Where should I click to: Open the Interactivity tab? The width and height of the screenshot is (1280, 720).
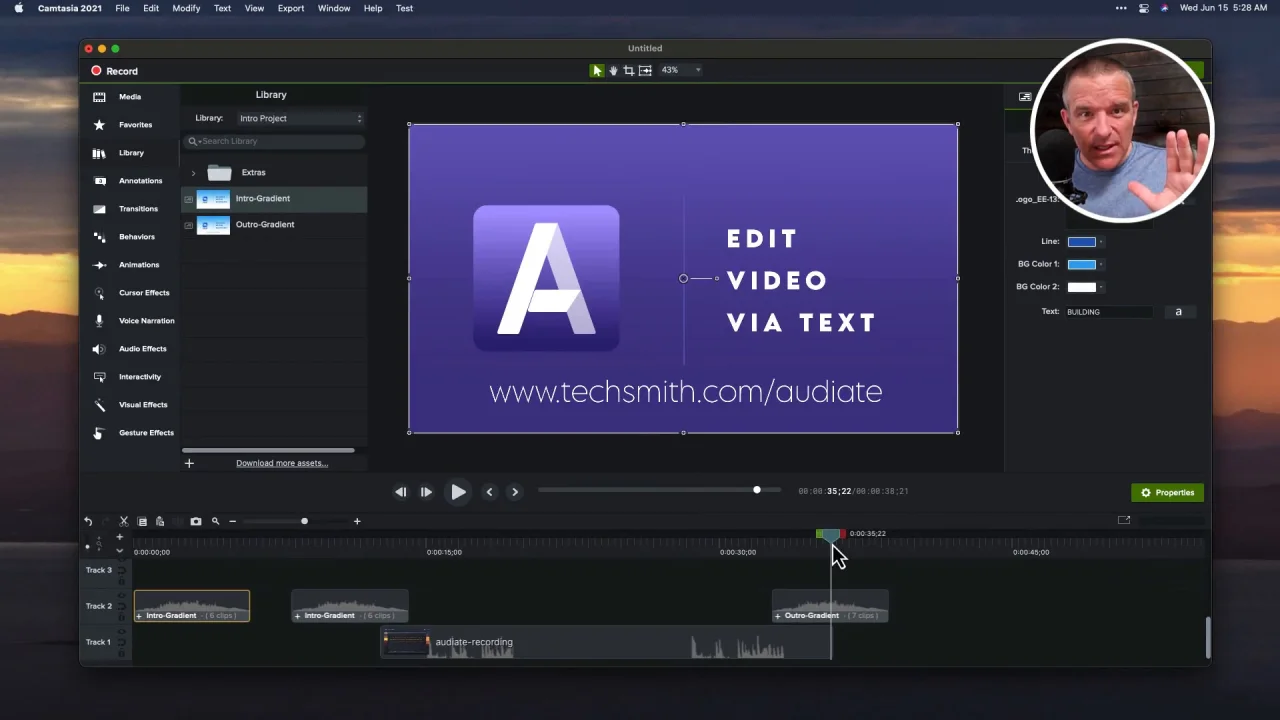coord(139,377)
